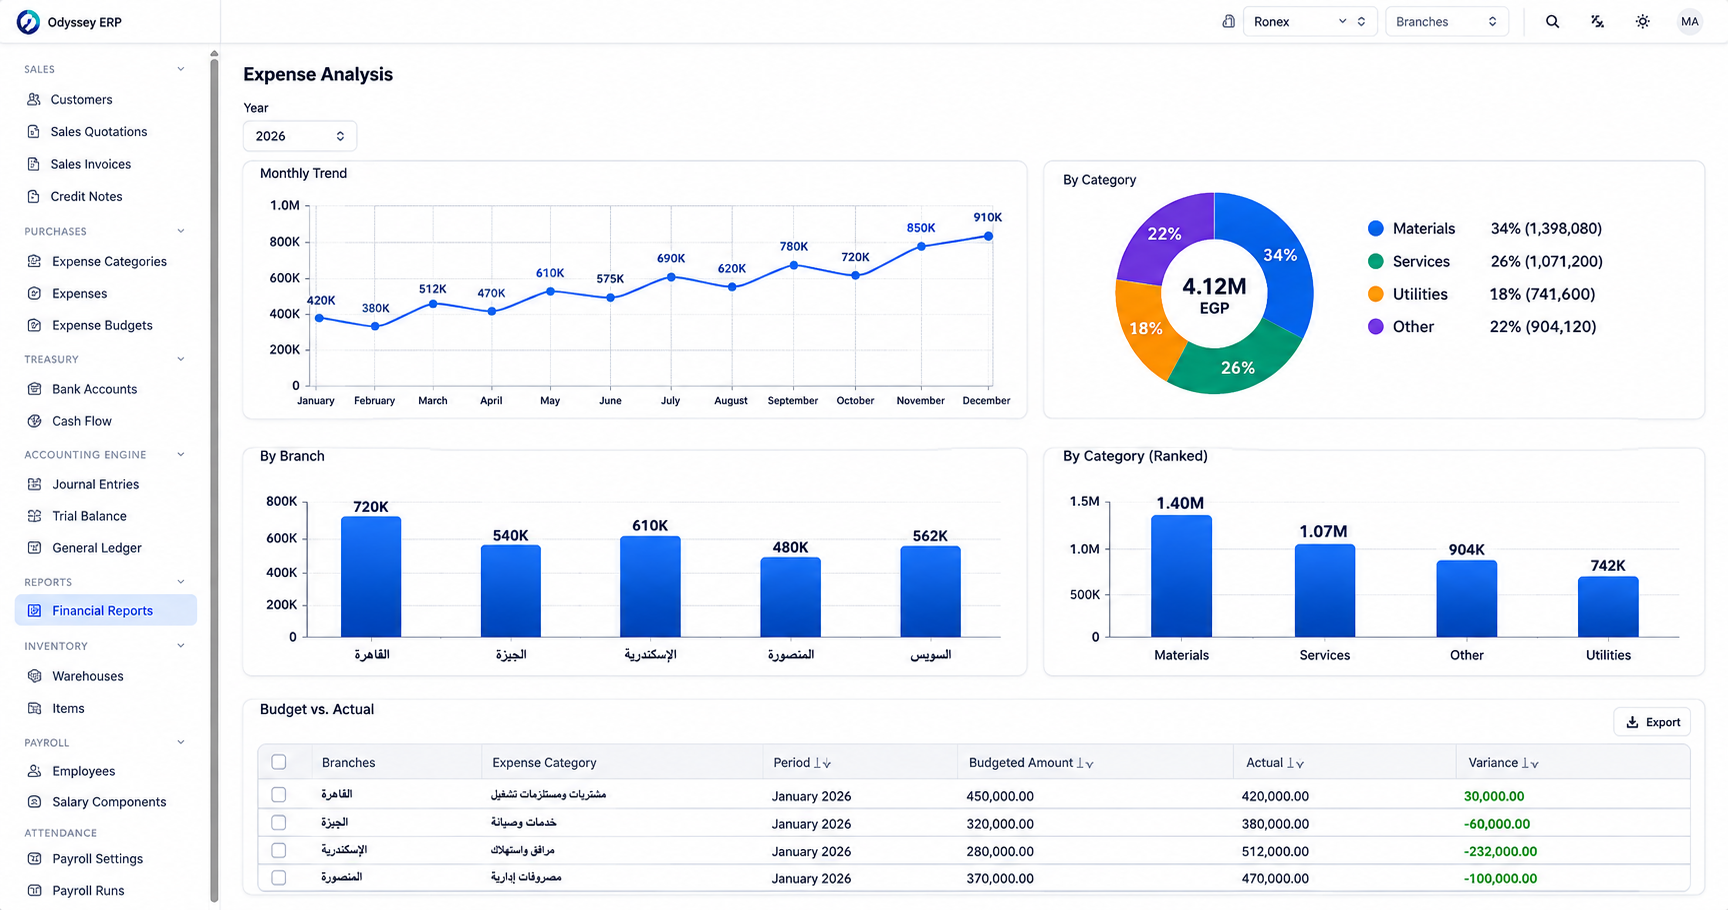
Task: Select Financial Reports in sidebar
Action: (105, 611)
